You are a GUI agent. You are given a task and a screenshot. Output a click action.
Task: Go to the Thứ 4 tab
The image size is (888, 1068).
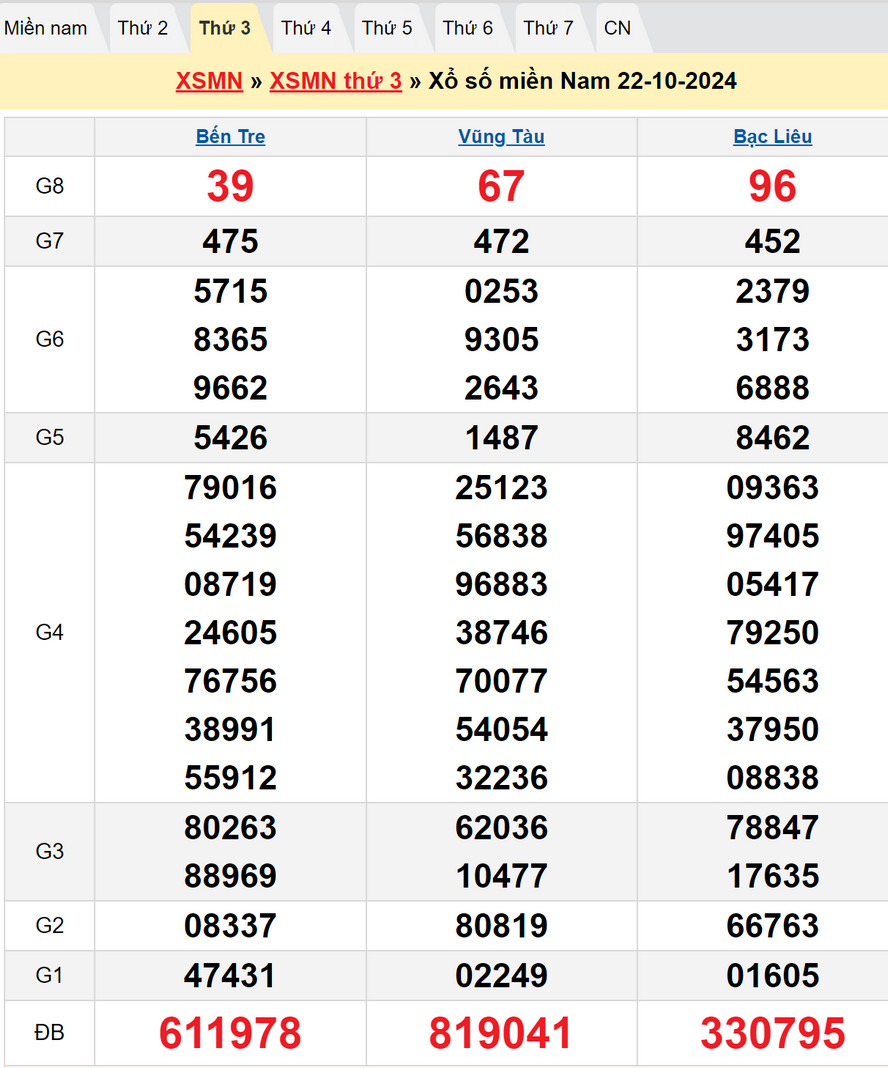pos(306,28)
